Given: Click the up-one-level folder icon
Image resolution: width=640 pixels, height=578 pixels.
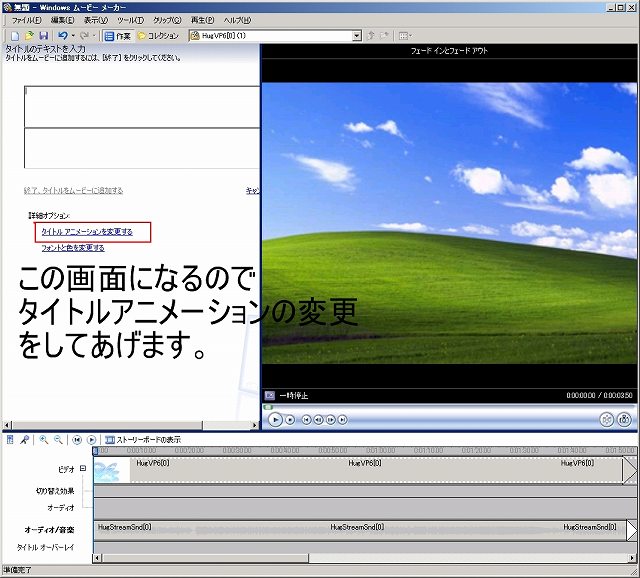Looking at the screenshot, I should [x=371, y=36].
